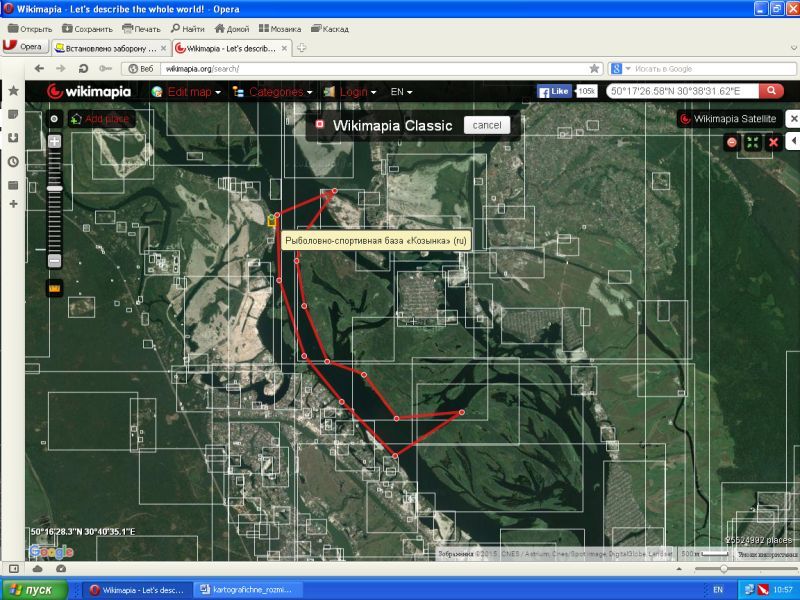Click the green fullscreen arrows icon

(x=753, y=142)
